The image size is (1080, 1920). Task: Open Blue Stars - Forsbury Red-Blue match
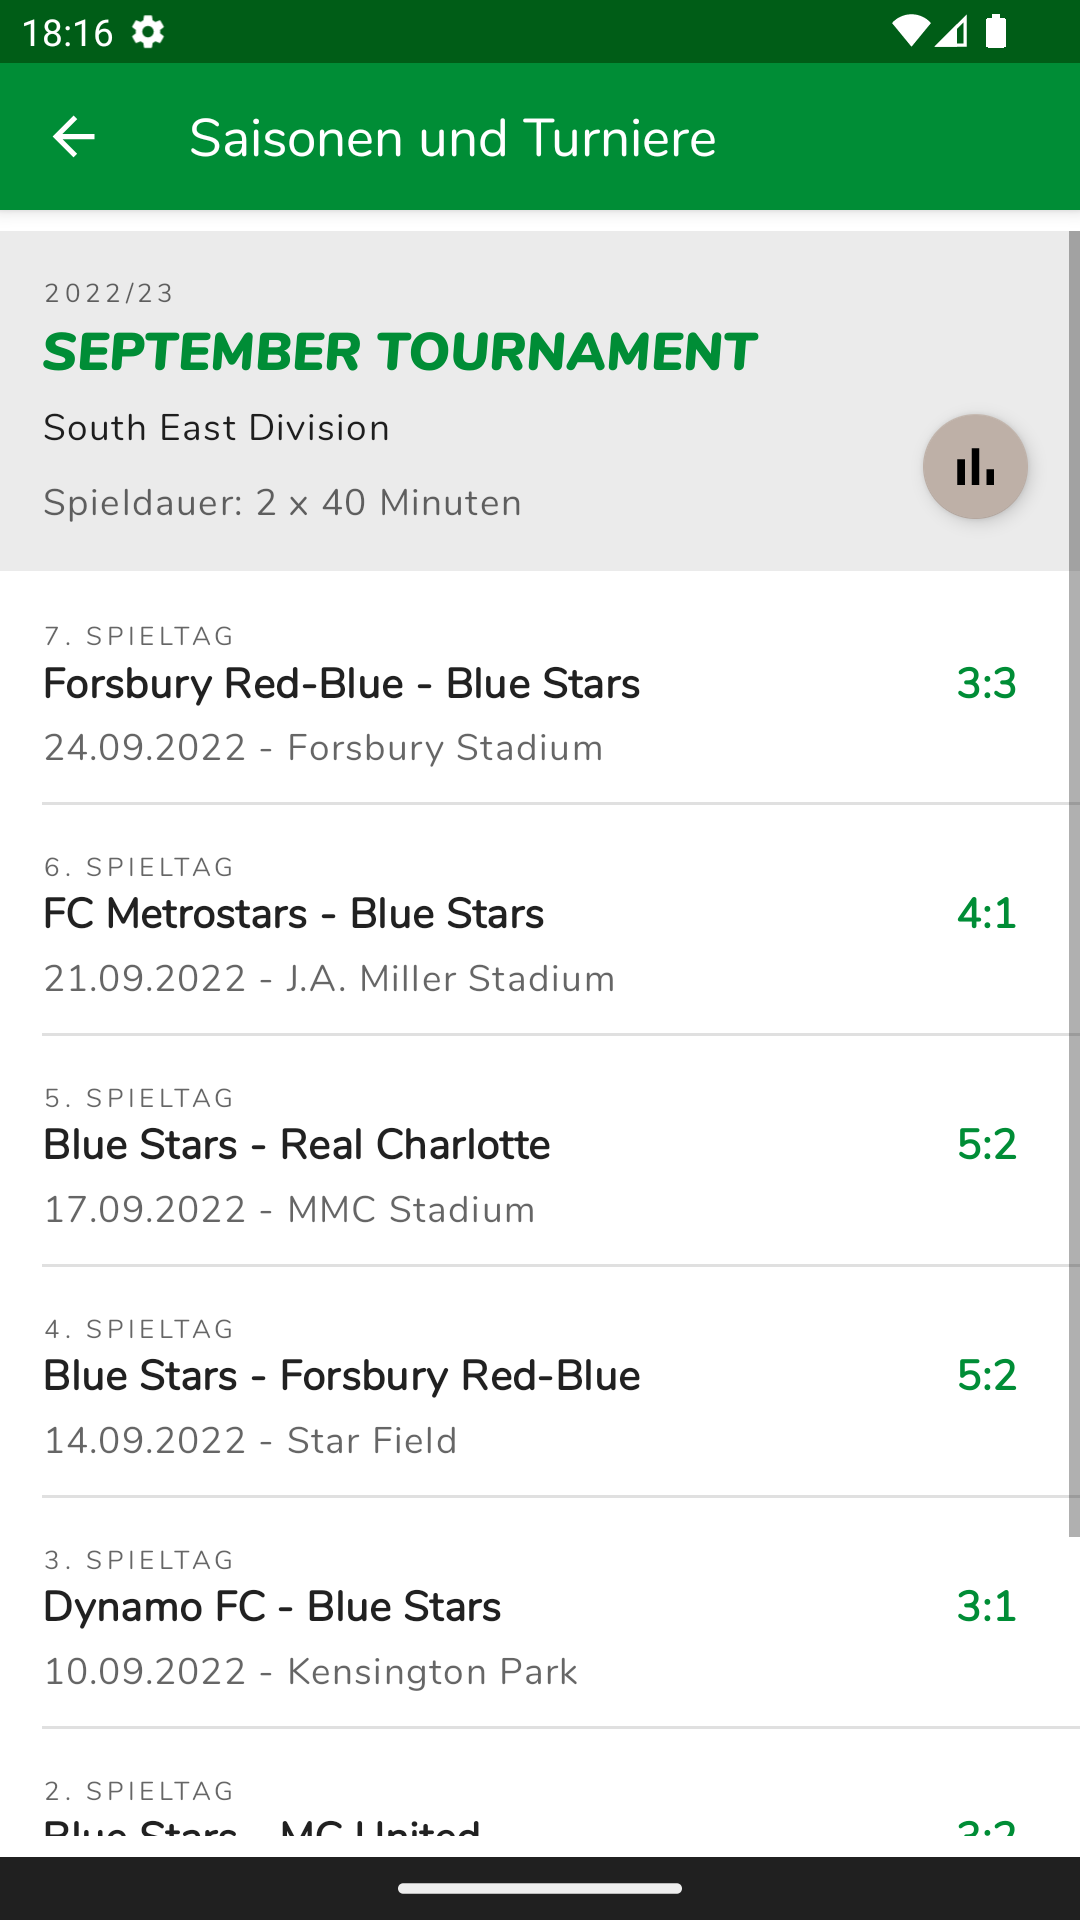point(342,1376)
